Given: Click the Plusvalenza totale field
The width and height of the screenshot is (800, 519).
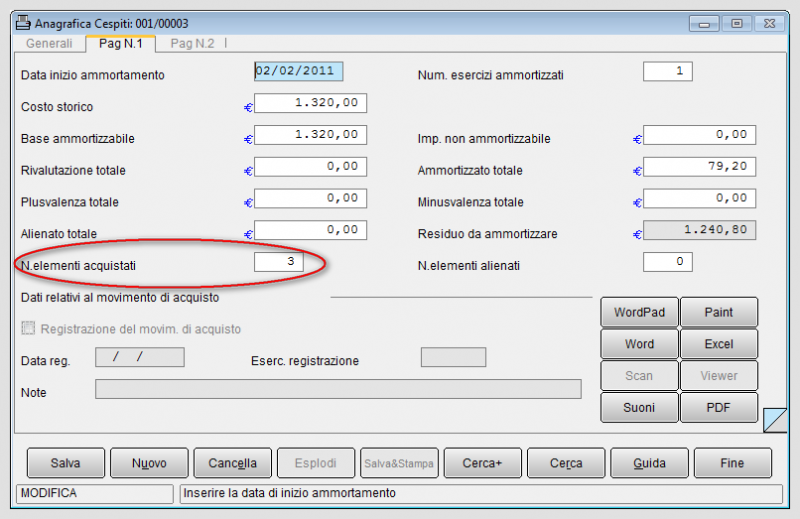Looking at the screenshot, I should coord(310,198).
